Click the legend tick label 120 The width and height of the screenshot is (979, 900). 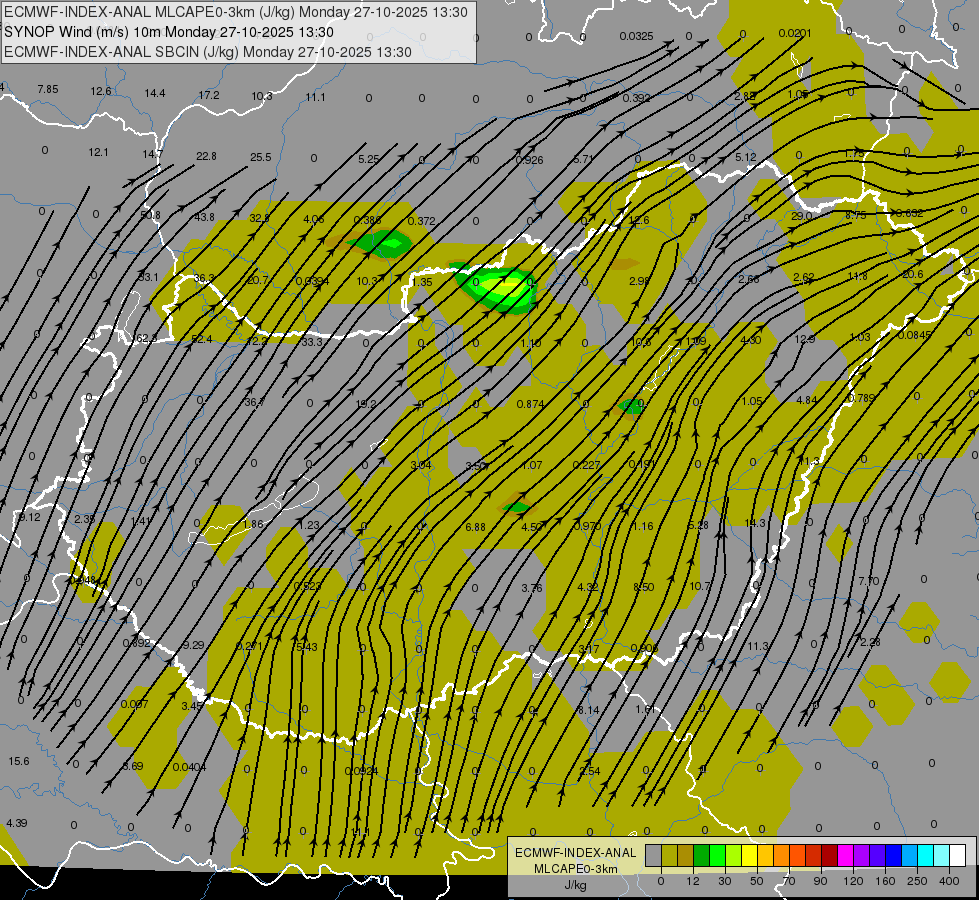tap(853, 881)
